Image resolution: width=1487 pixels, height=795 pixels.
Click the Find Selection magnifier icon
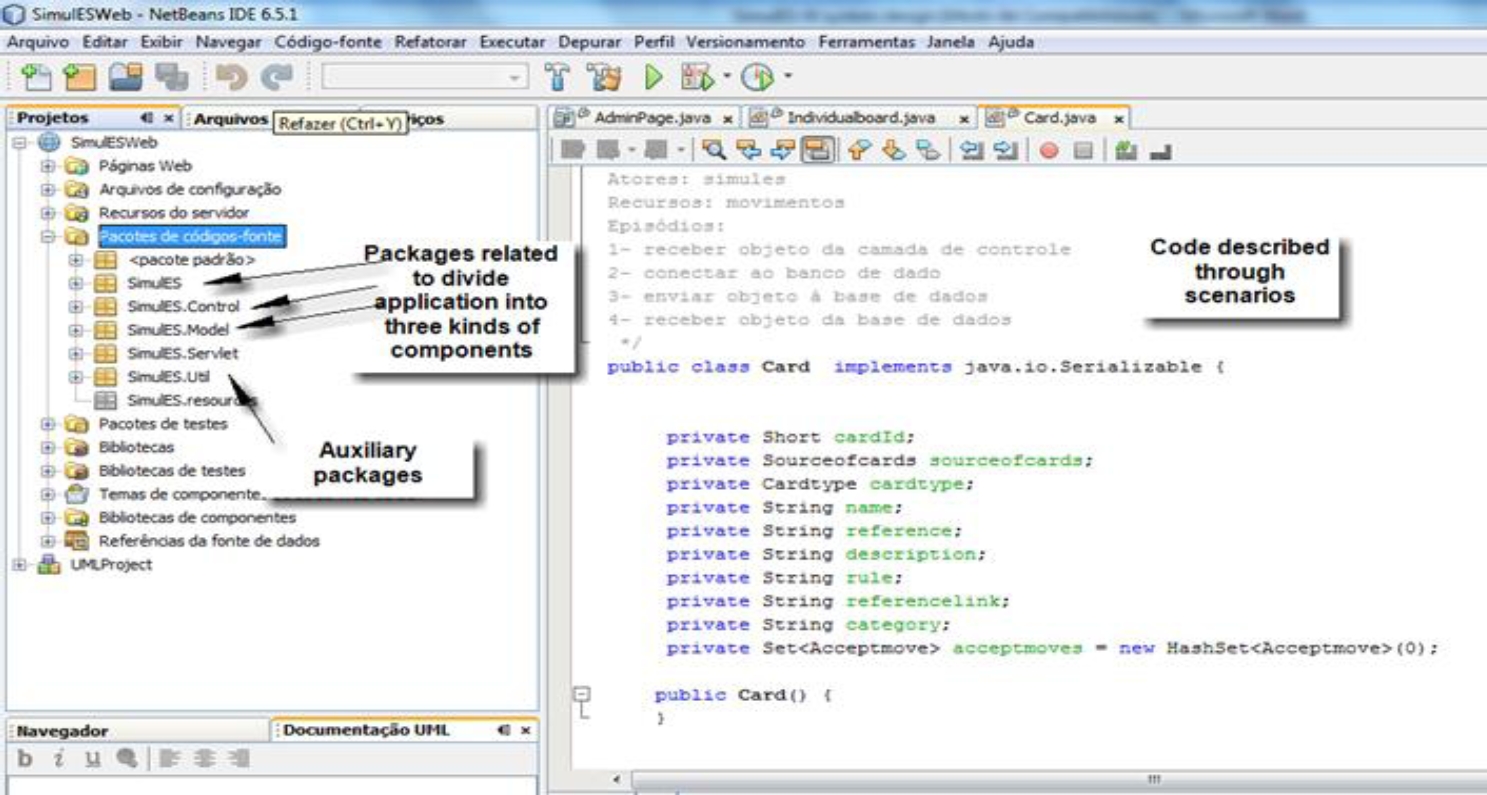tap(714, 150)
